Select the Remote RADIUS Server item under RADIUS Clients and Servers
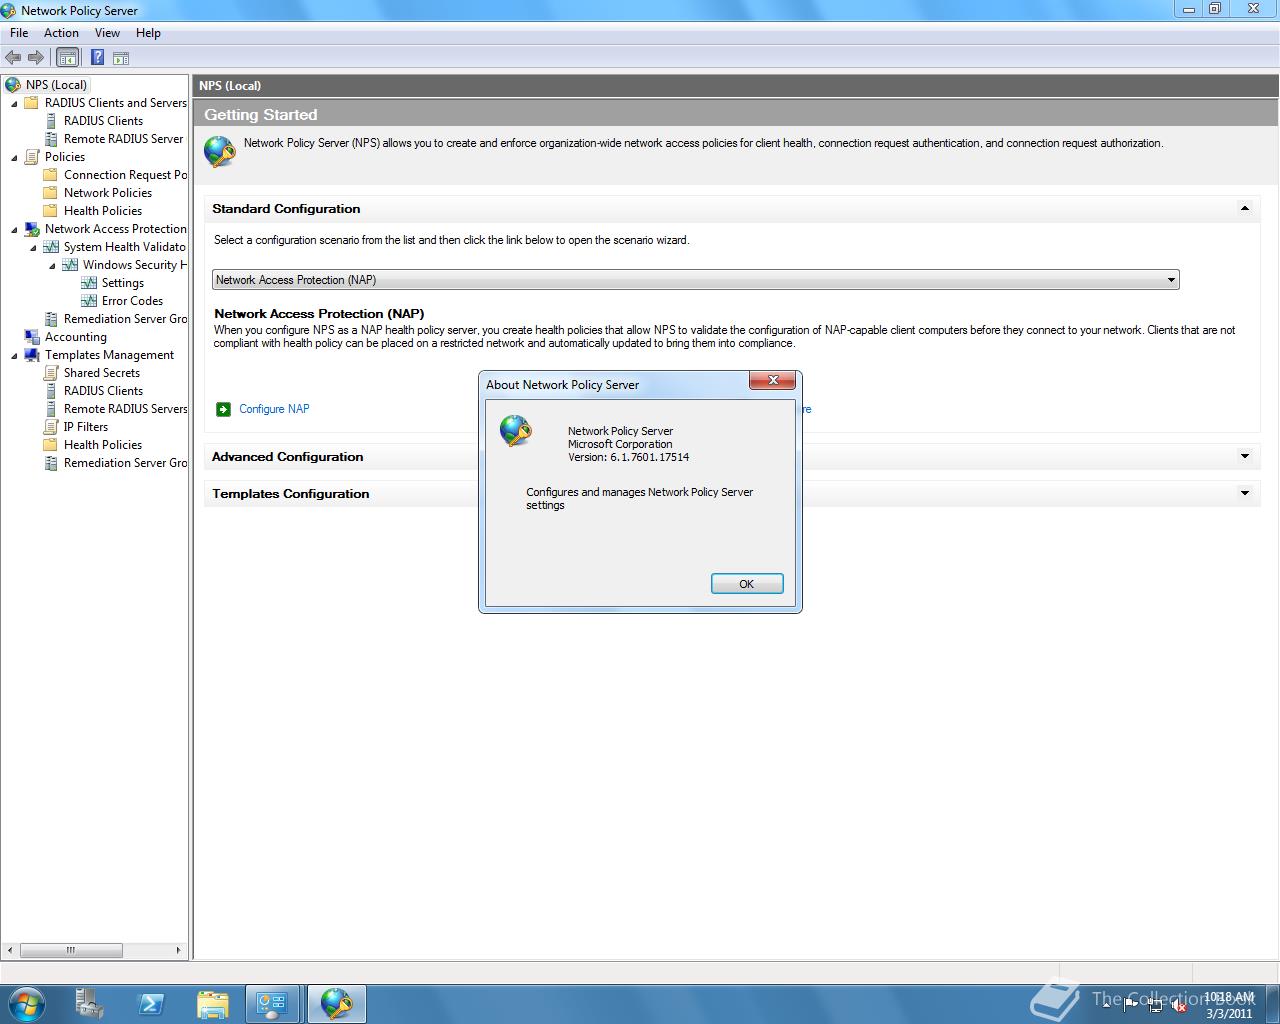Viewport: 1280px width, 1024px height. (123, 139)
